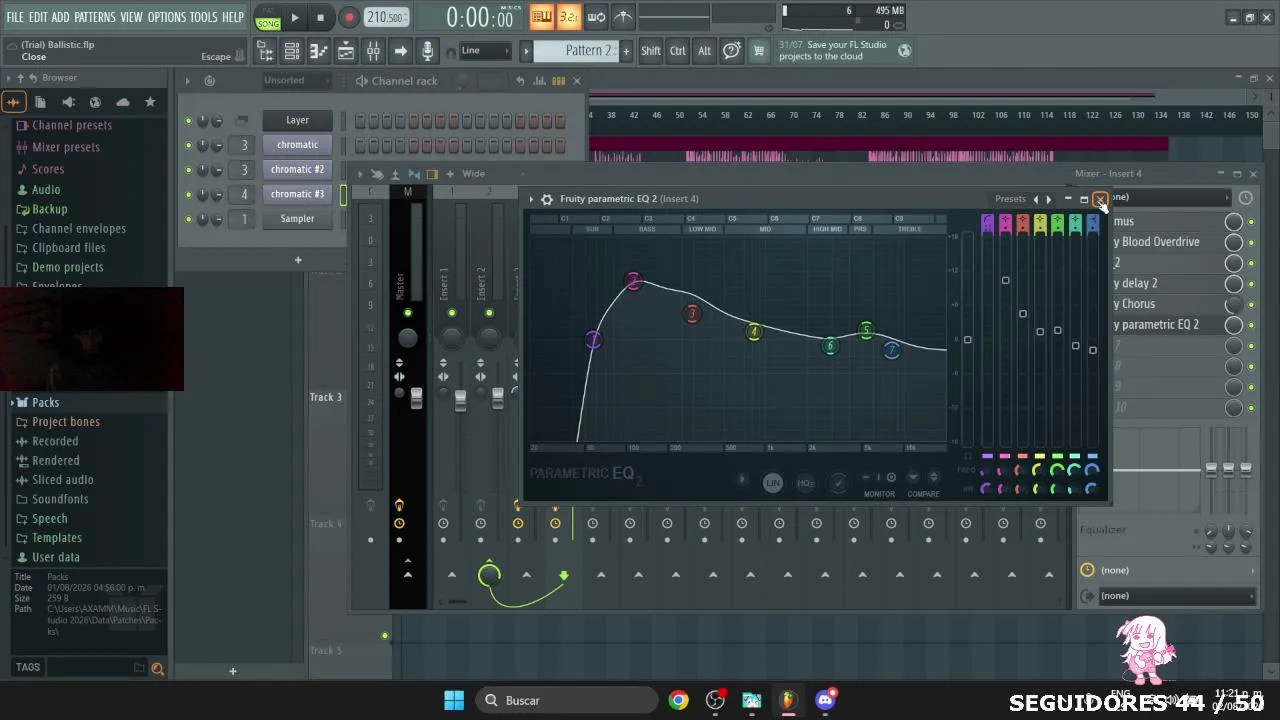Toggle the LIN mode button in EQ
Viewport: 1280px width, 720px height.
tap(773, 483)
